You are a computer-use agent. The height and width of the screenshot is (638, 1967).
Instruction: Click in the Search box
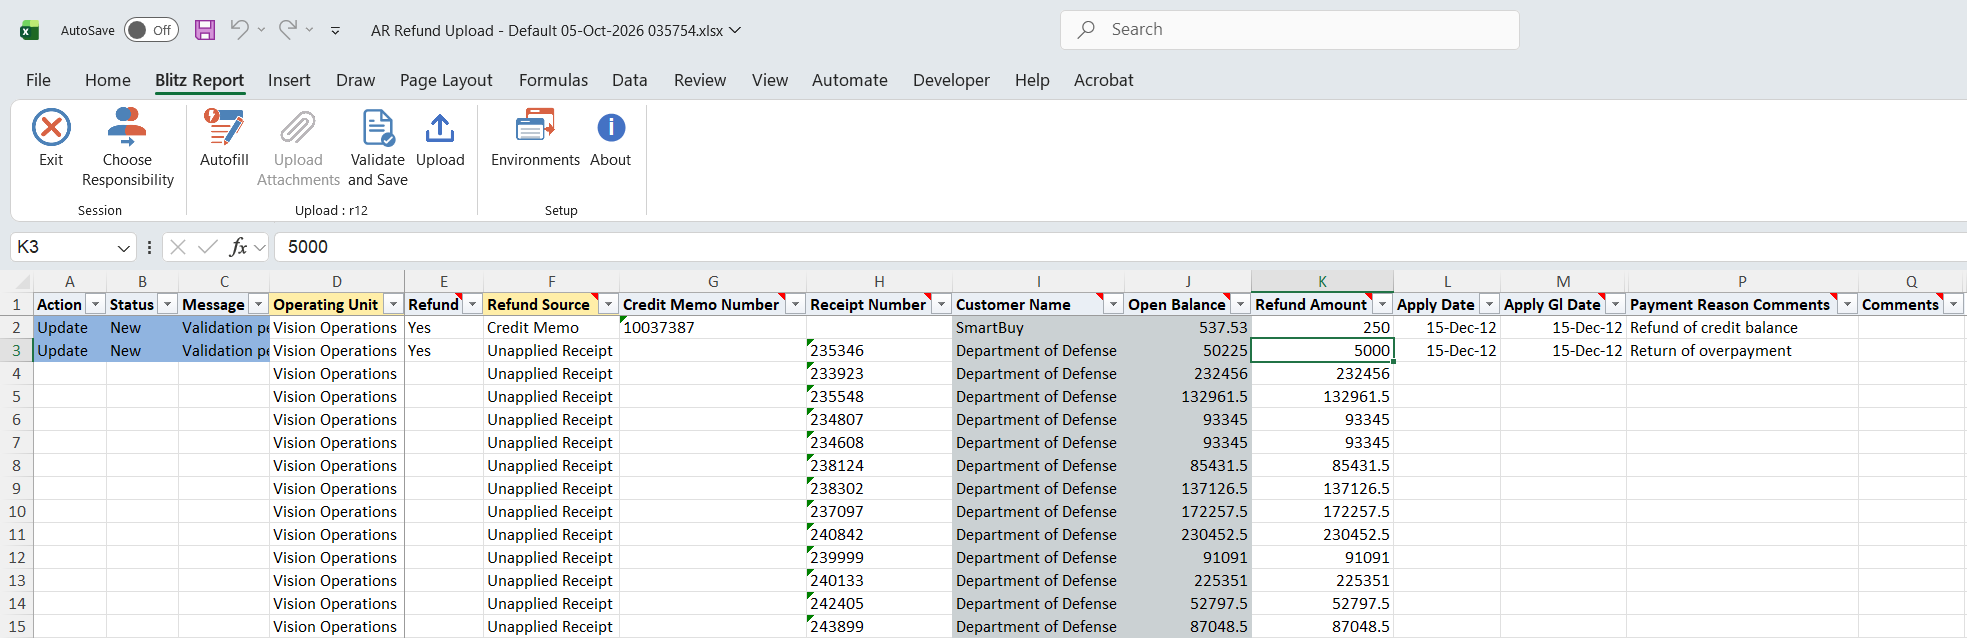point(1290,30)
